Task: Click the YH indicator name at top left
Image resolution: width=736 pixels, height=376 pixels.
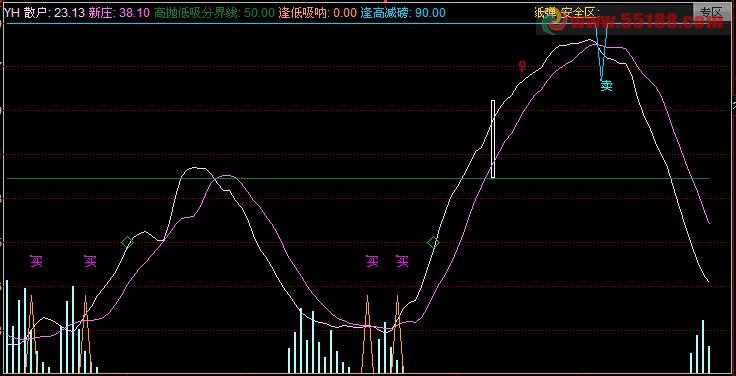Action: point(12,13)
